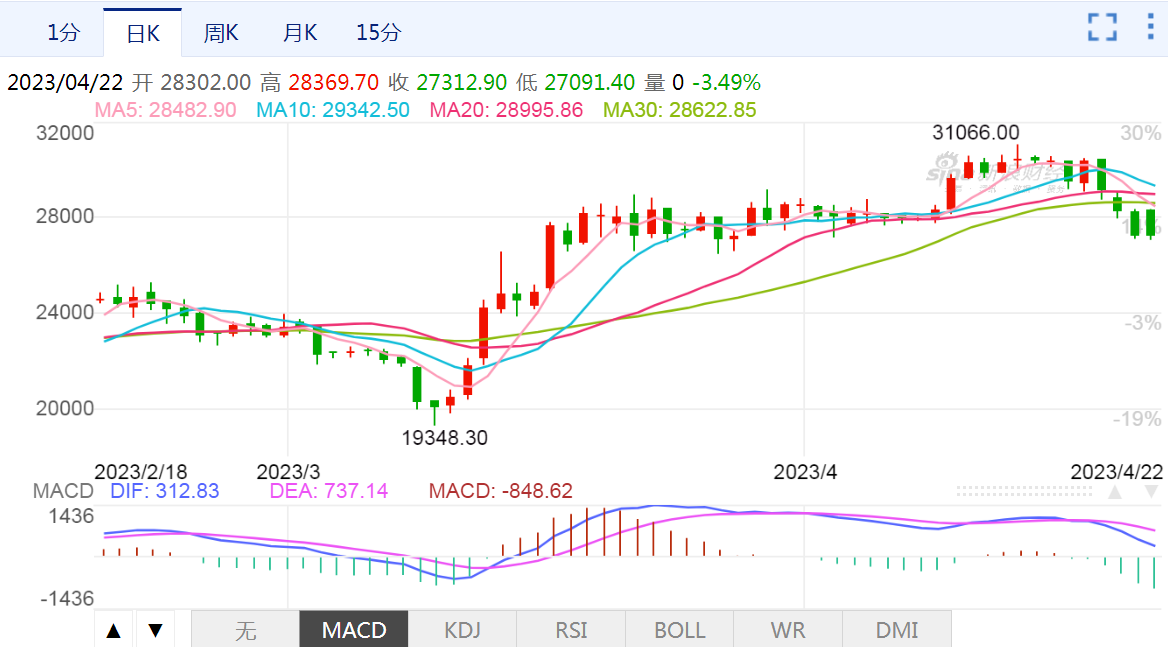Switch to the 15分 interval tab
This screenshot has height=647, width=1168.
(x=378, y=32)
